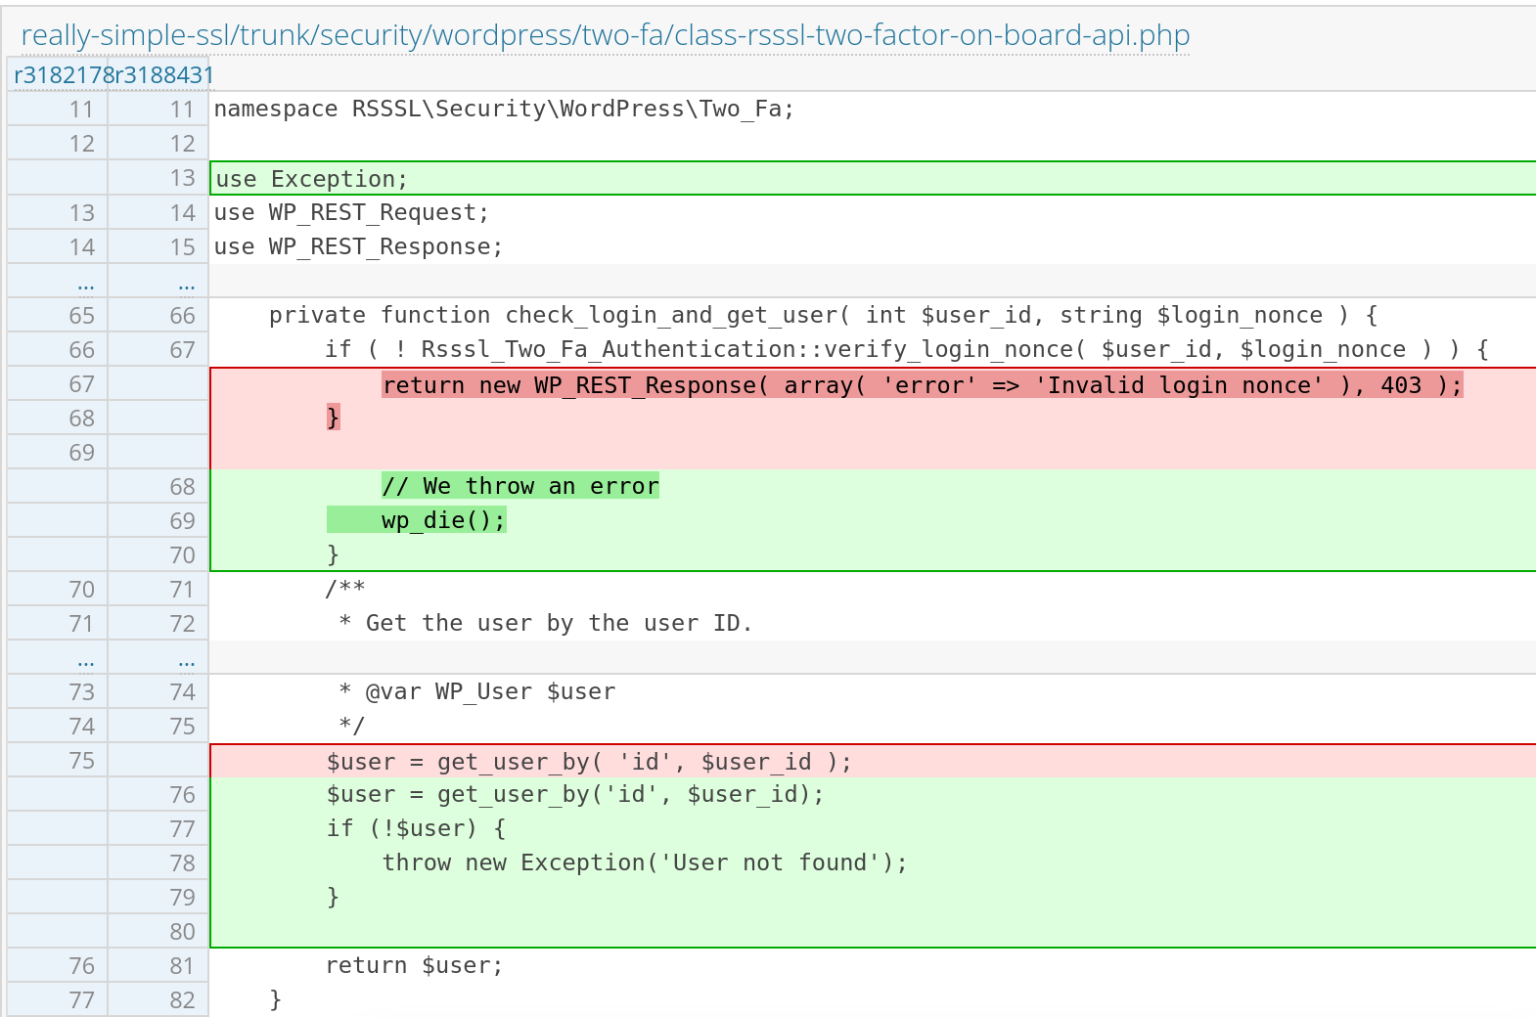Click the removed get_user_by line
Viewport: 1536px width, 1017px height.
click(586, 761)
